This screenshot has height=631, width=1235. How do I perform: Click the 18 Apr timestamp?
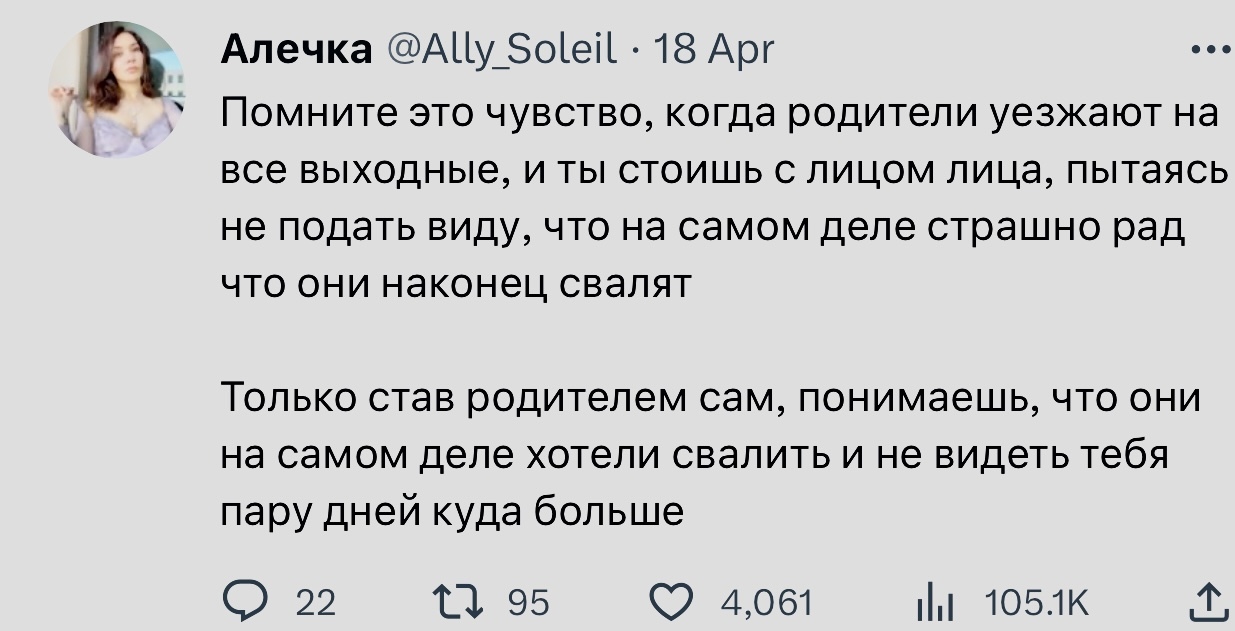pyautogui.click(x=713, y=49)
